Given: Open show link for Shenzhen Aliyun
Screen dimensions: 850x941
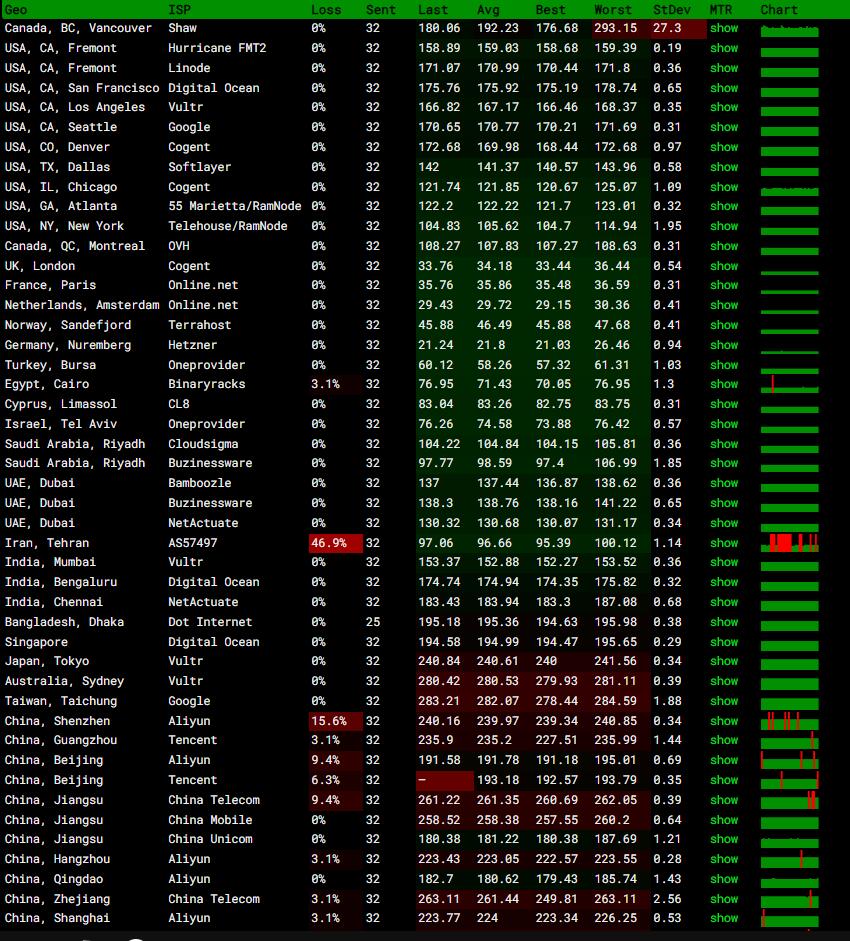Looking at the screenshot, I should point(724,721).
